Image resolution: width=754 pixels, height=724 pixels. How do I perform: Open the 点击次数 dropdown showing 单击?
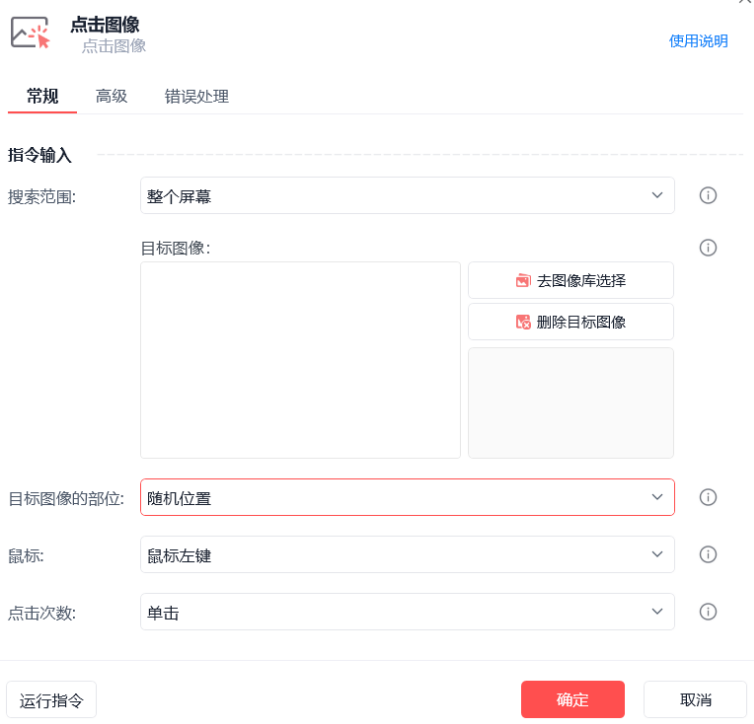click(407, 612)
